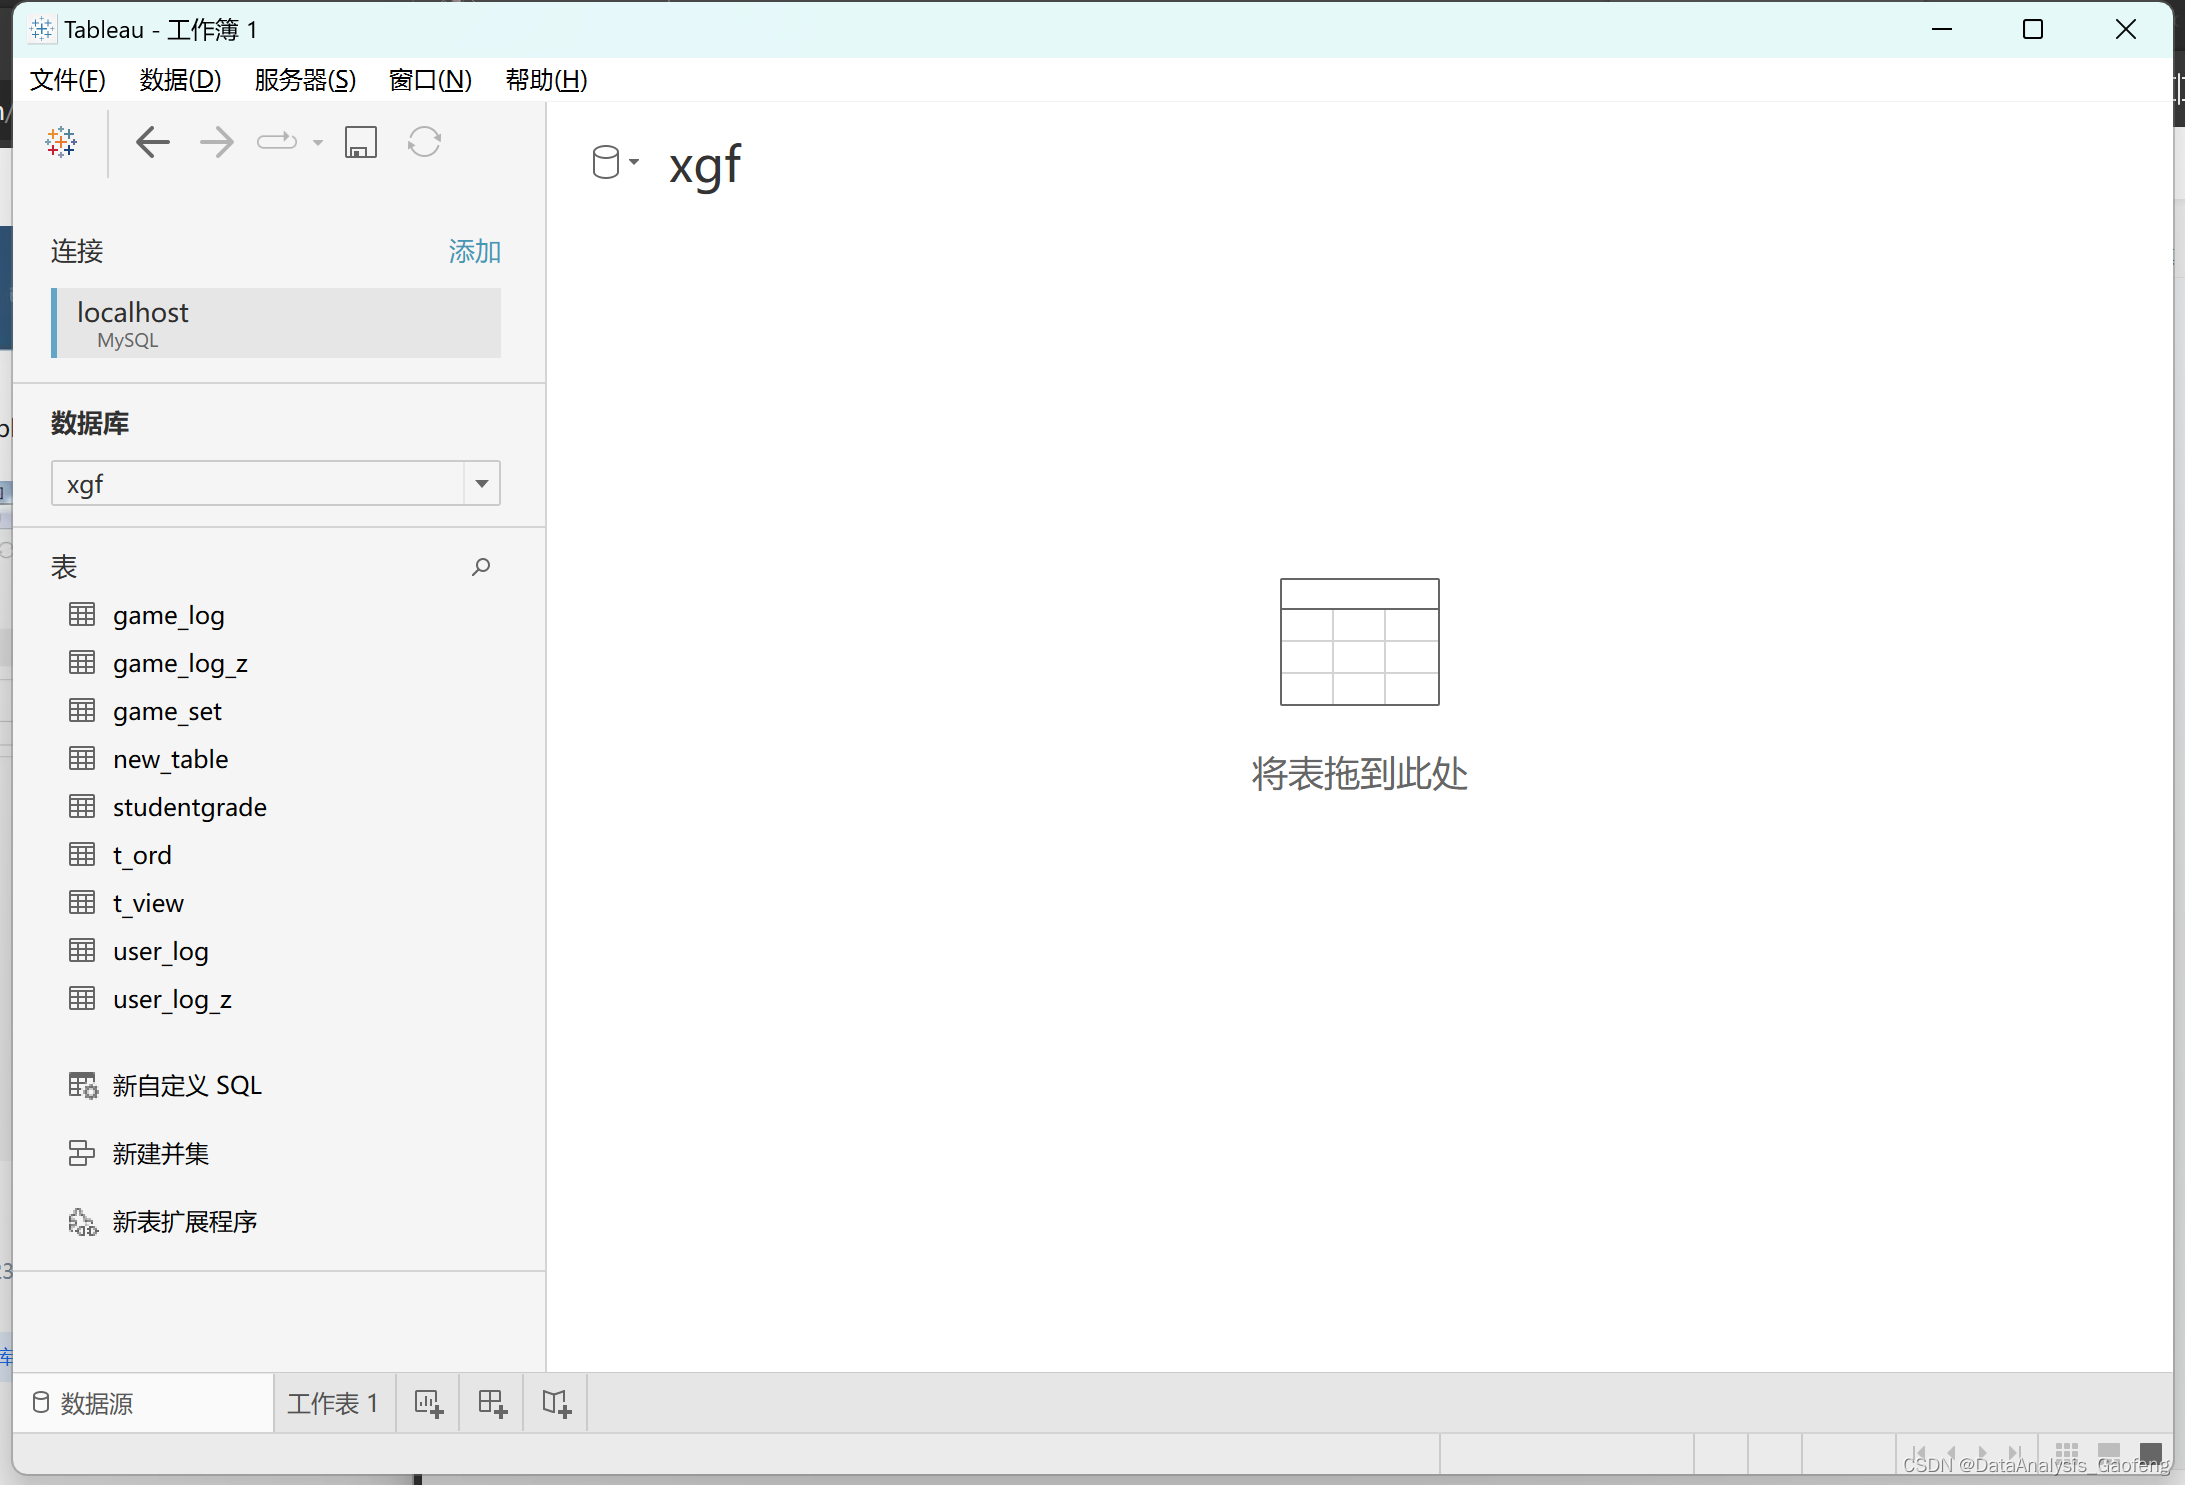Expand the data source cylinder dropdown
The height and width of the screenshot is (1485, 2185).
coord(614,162)
